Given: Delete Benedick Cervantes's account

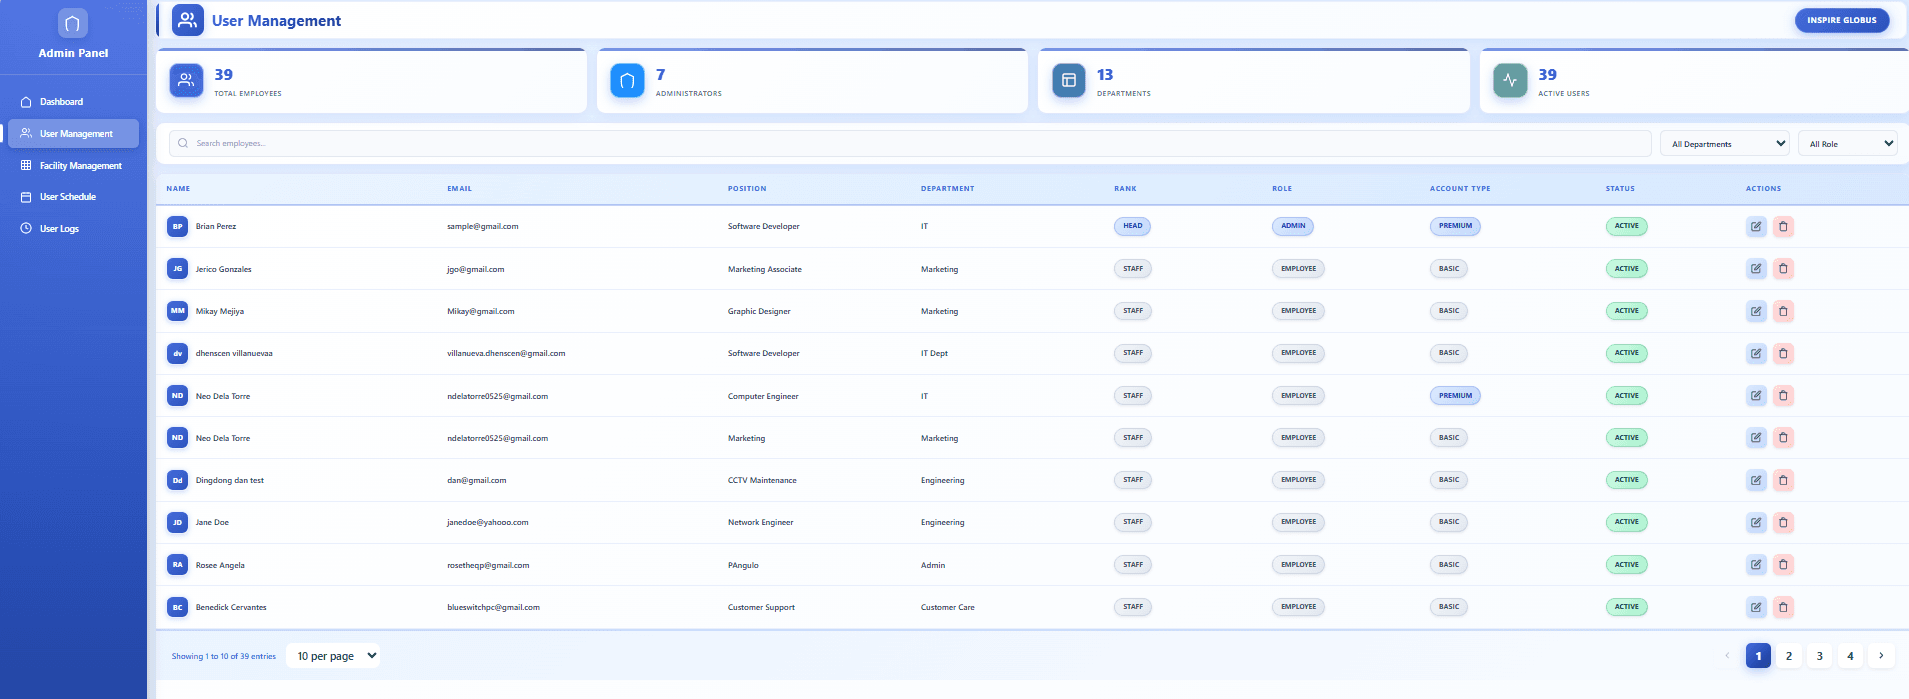Looking at the screenshot, I should pos(1783,607).
